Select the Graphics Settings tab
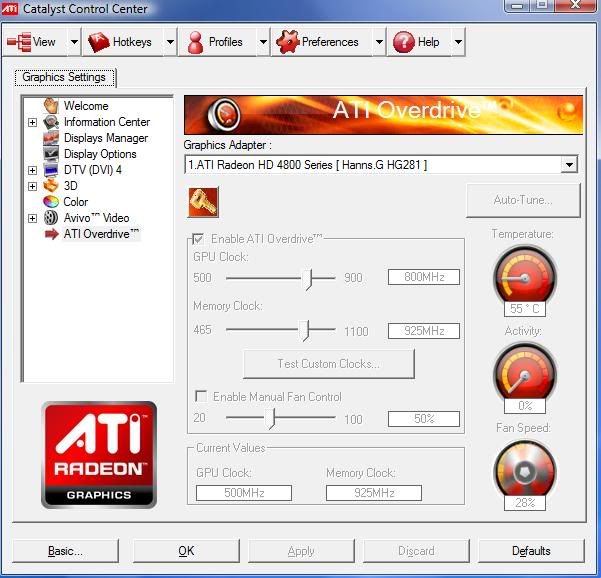601x578 pixels. 65,77
